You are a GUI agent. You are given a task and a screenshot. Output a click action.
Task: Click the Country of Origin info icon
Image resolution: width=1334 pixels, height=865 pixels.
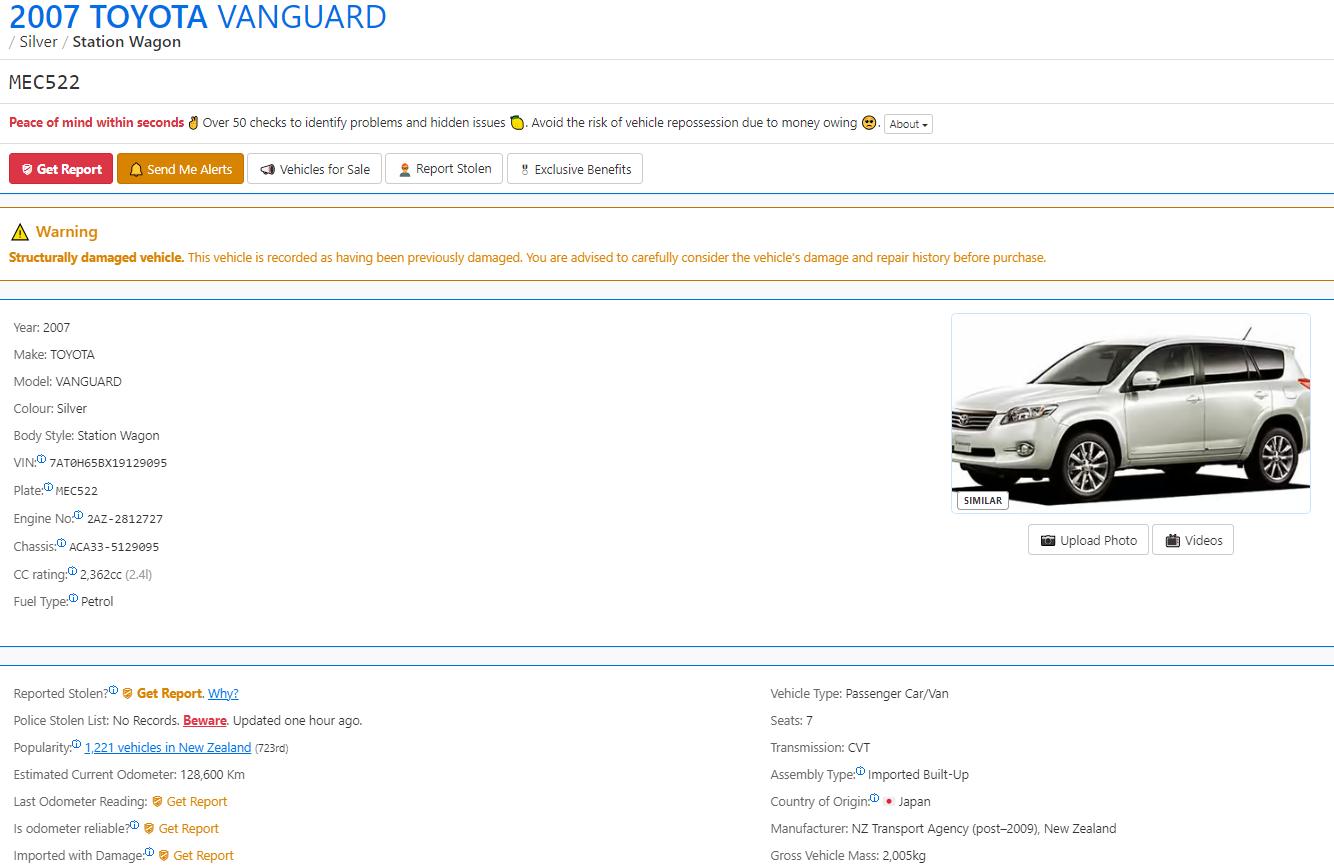click(x=874, y=798)
